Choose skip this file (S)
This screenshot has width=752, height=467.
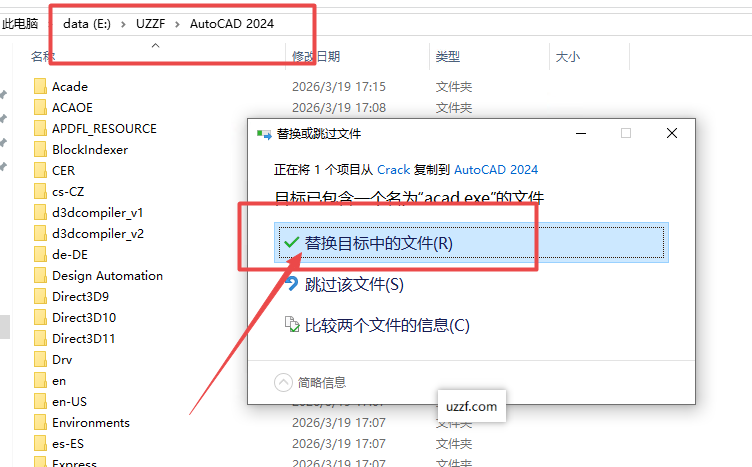click(x=354, y=285)
